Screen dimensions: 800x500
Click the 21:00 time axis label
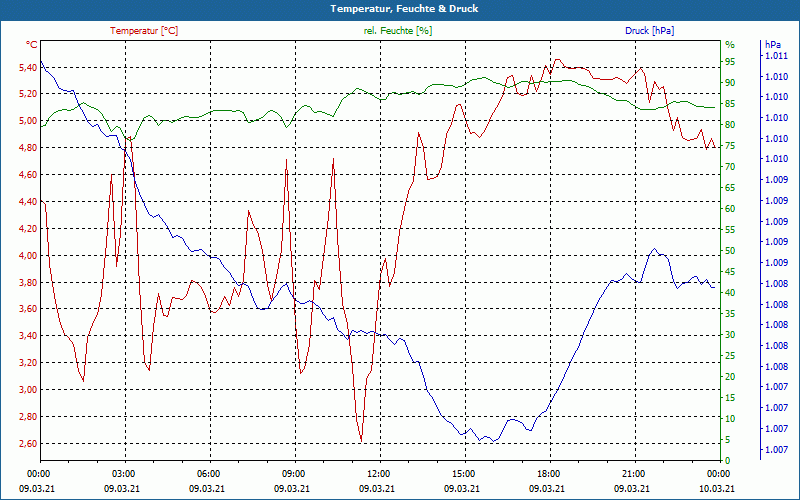(633, 473)
